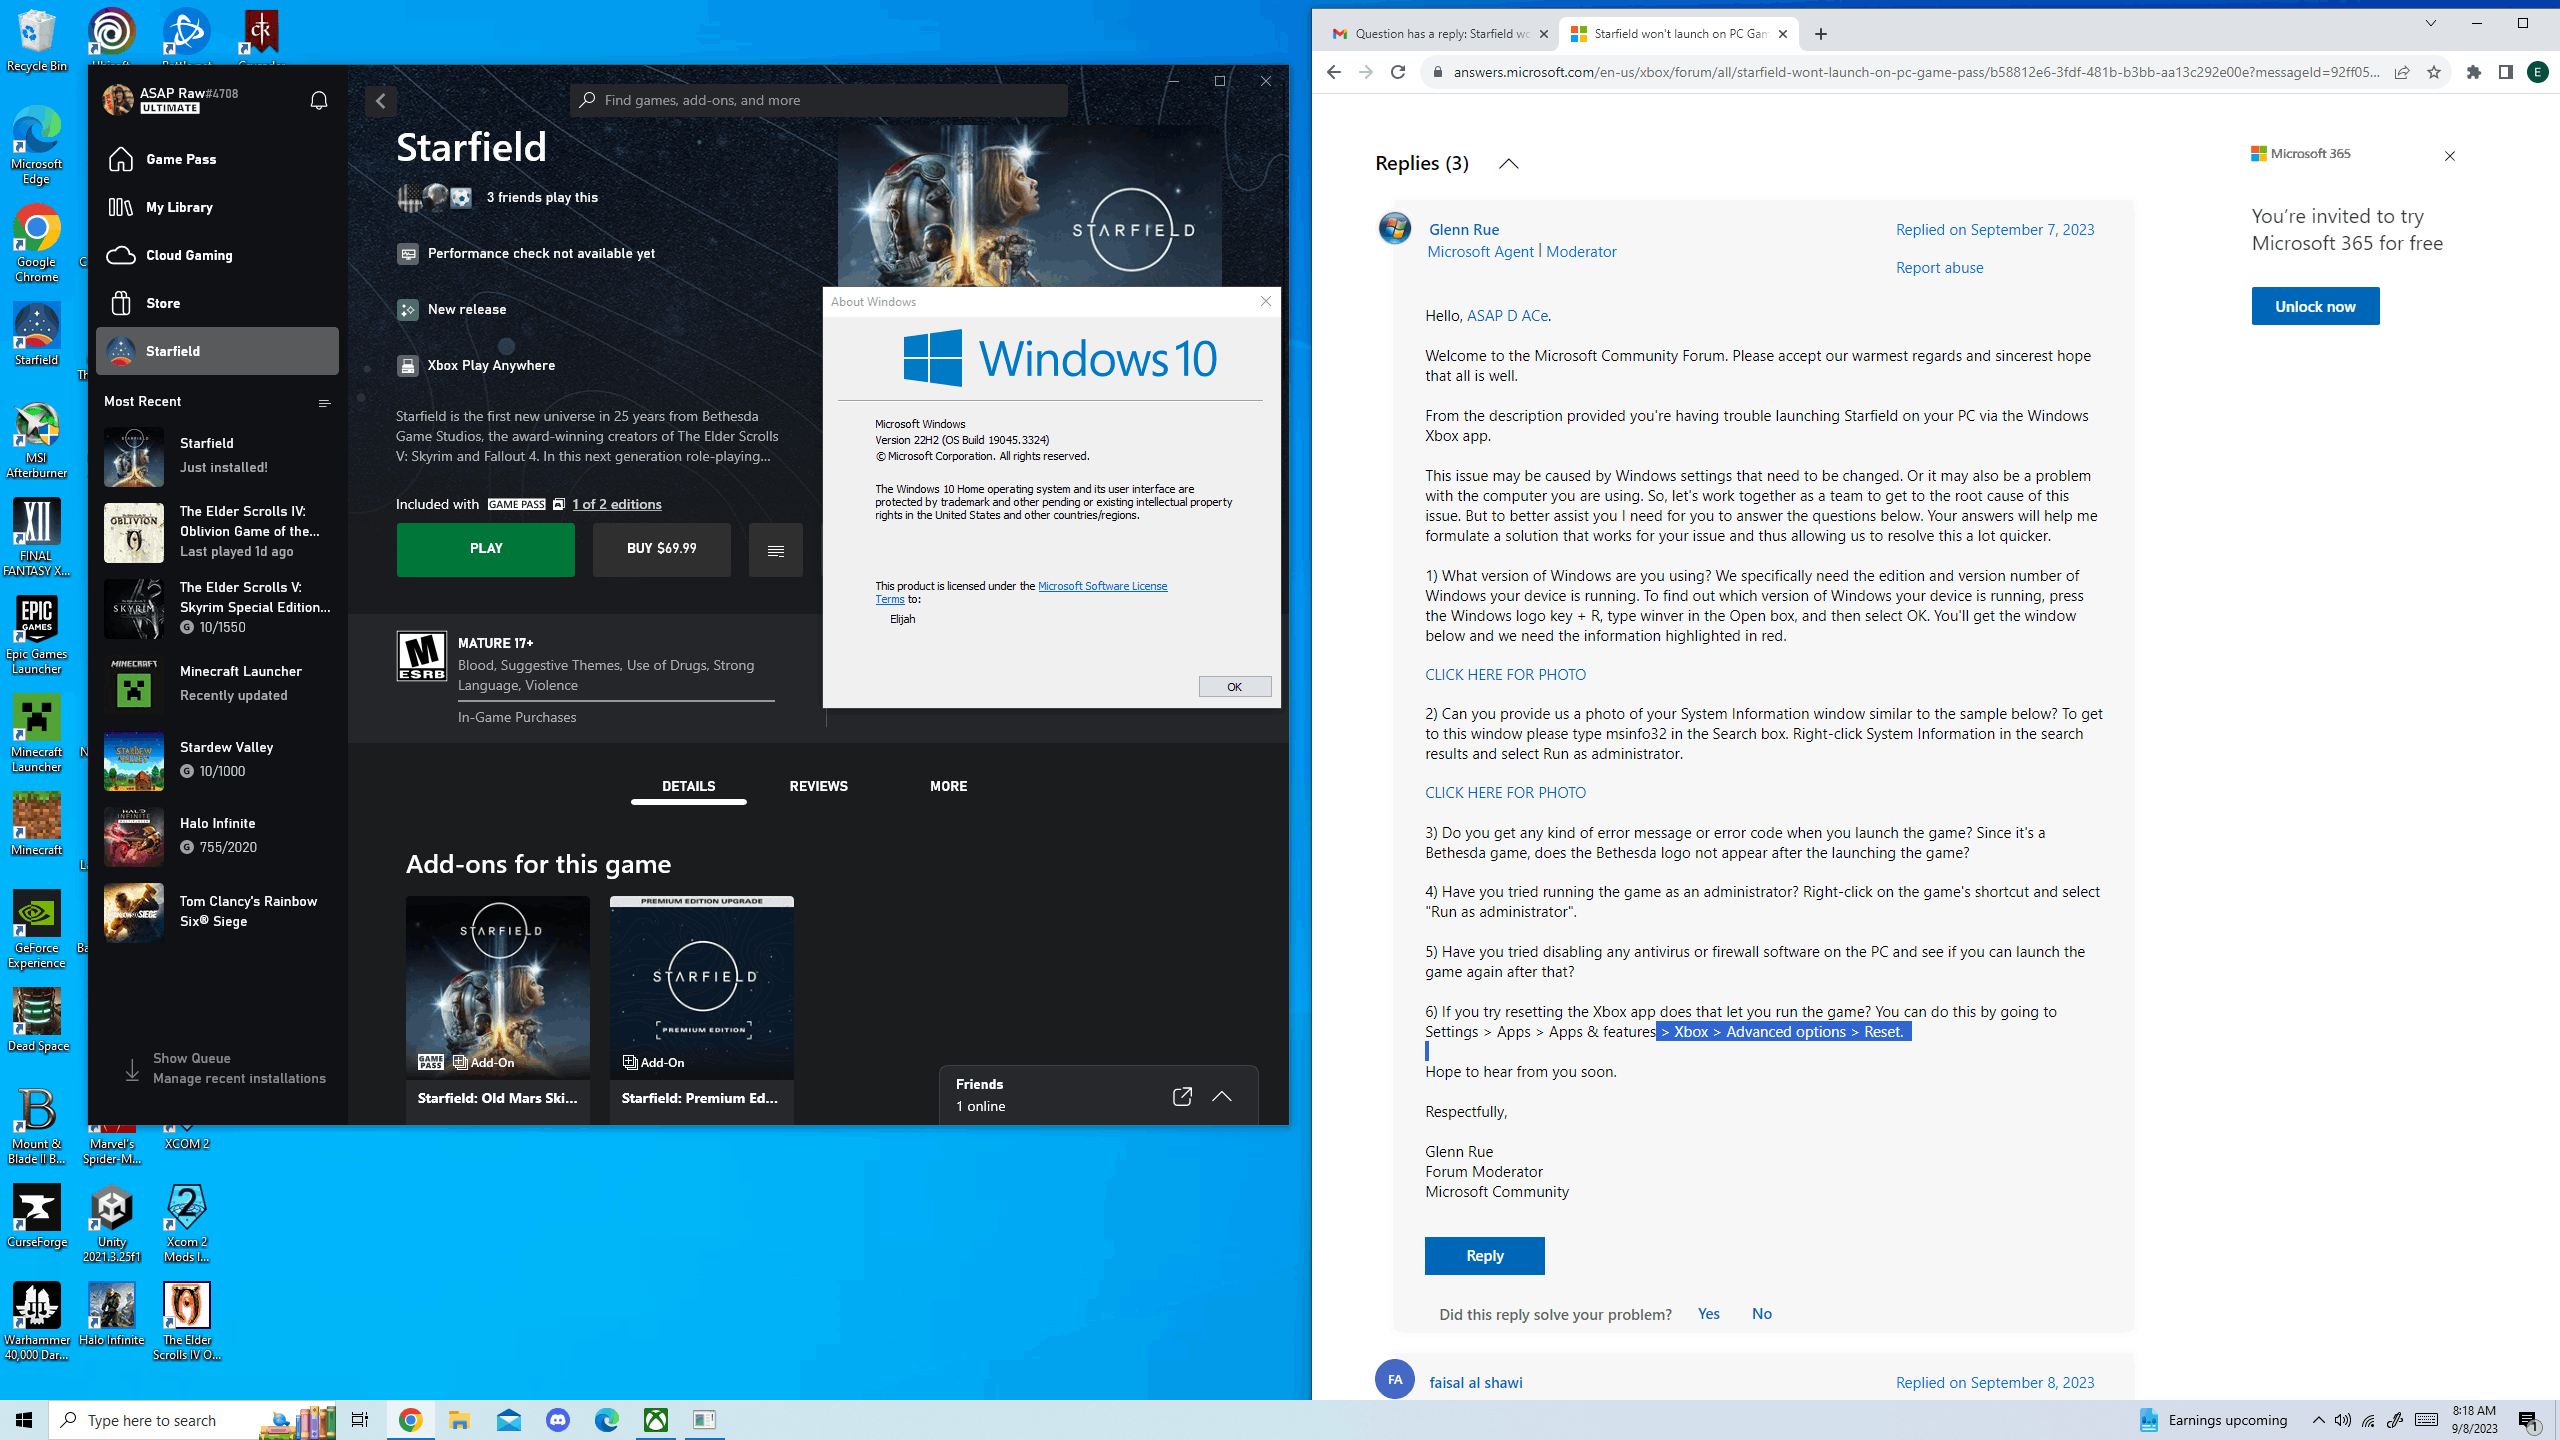
Task: Open notification bell icon
Action: [318, 100]
